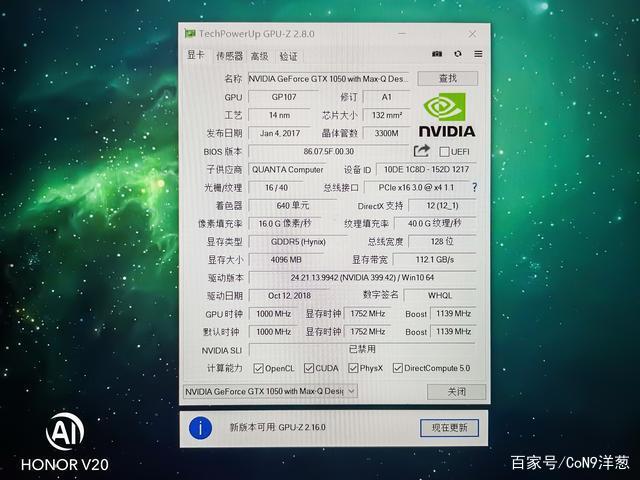Click the Oct 12, 2018 driver date
The width and height of the screenshot is (640, 480).
click(x=289, y=296)
